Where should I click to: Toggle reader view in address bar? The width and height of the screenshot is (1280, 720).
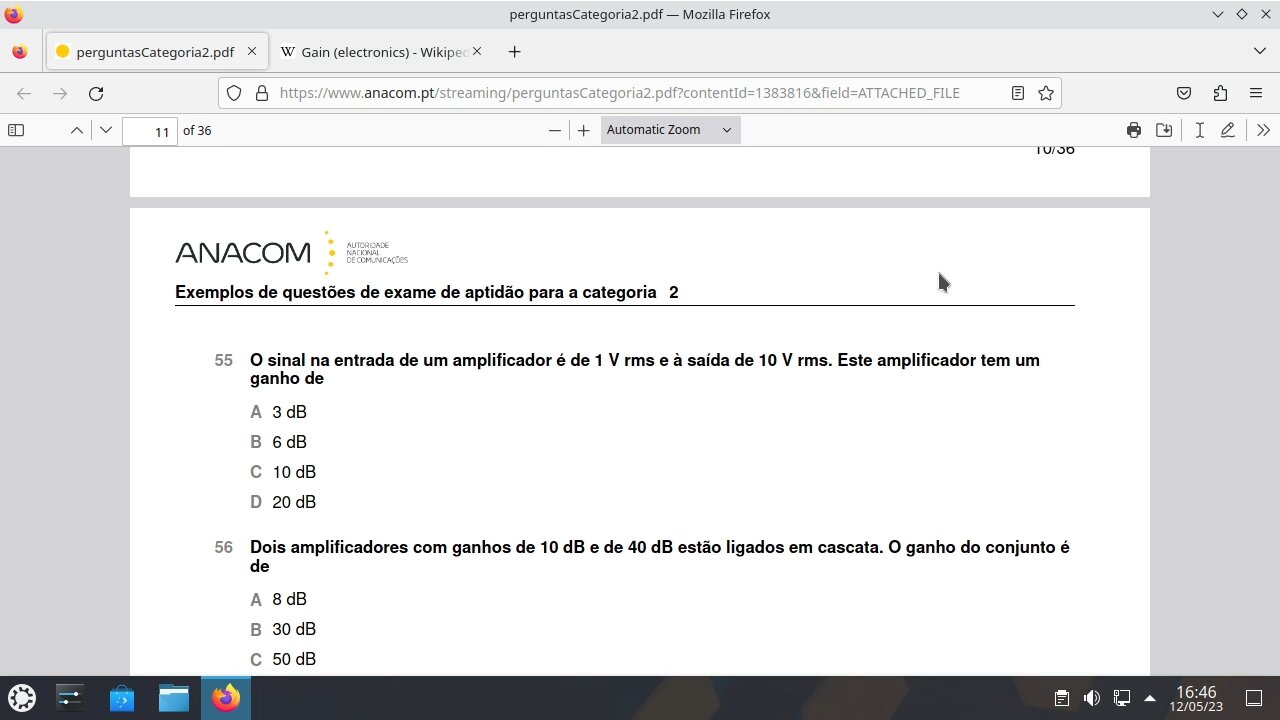[x=1018, y=93]
